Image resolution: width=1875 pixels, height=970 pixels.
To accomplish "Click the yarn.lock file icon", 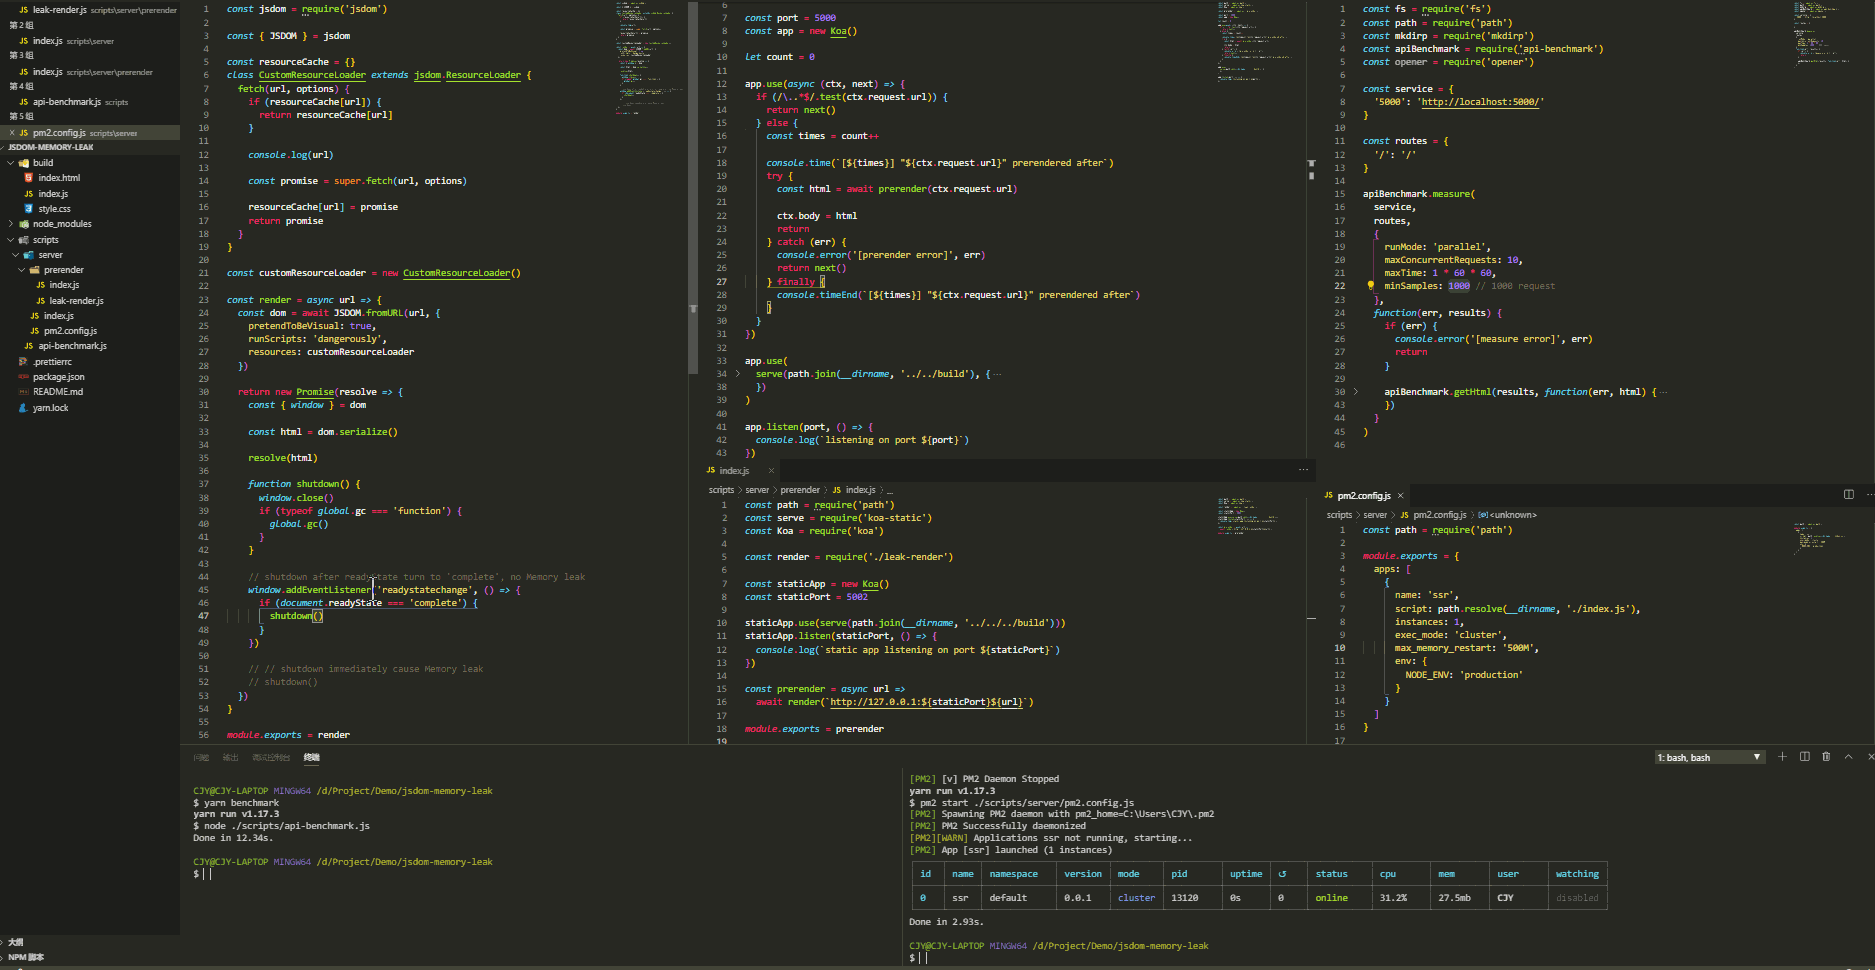I will [x=23, y=408].
